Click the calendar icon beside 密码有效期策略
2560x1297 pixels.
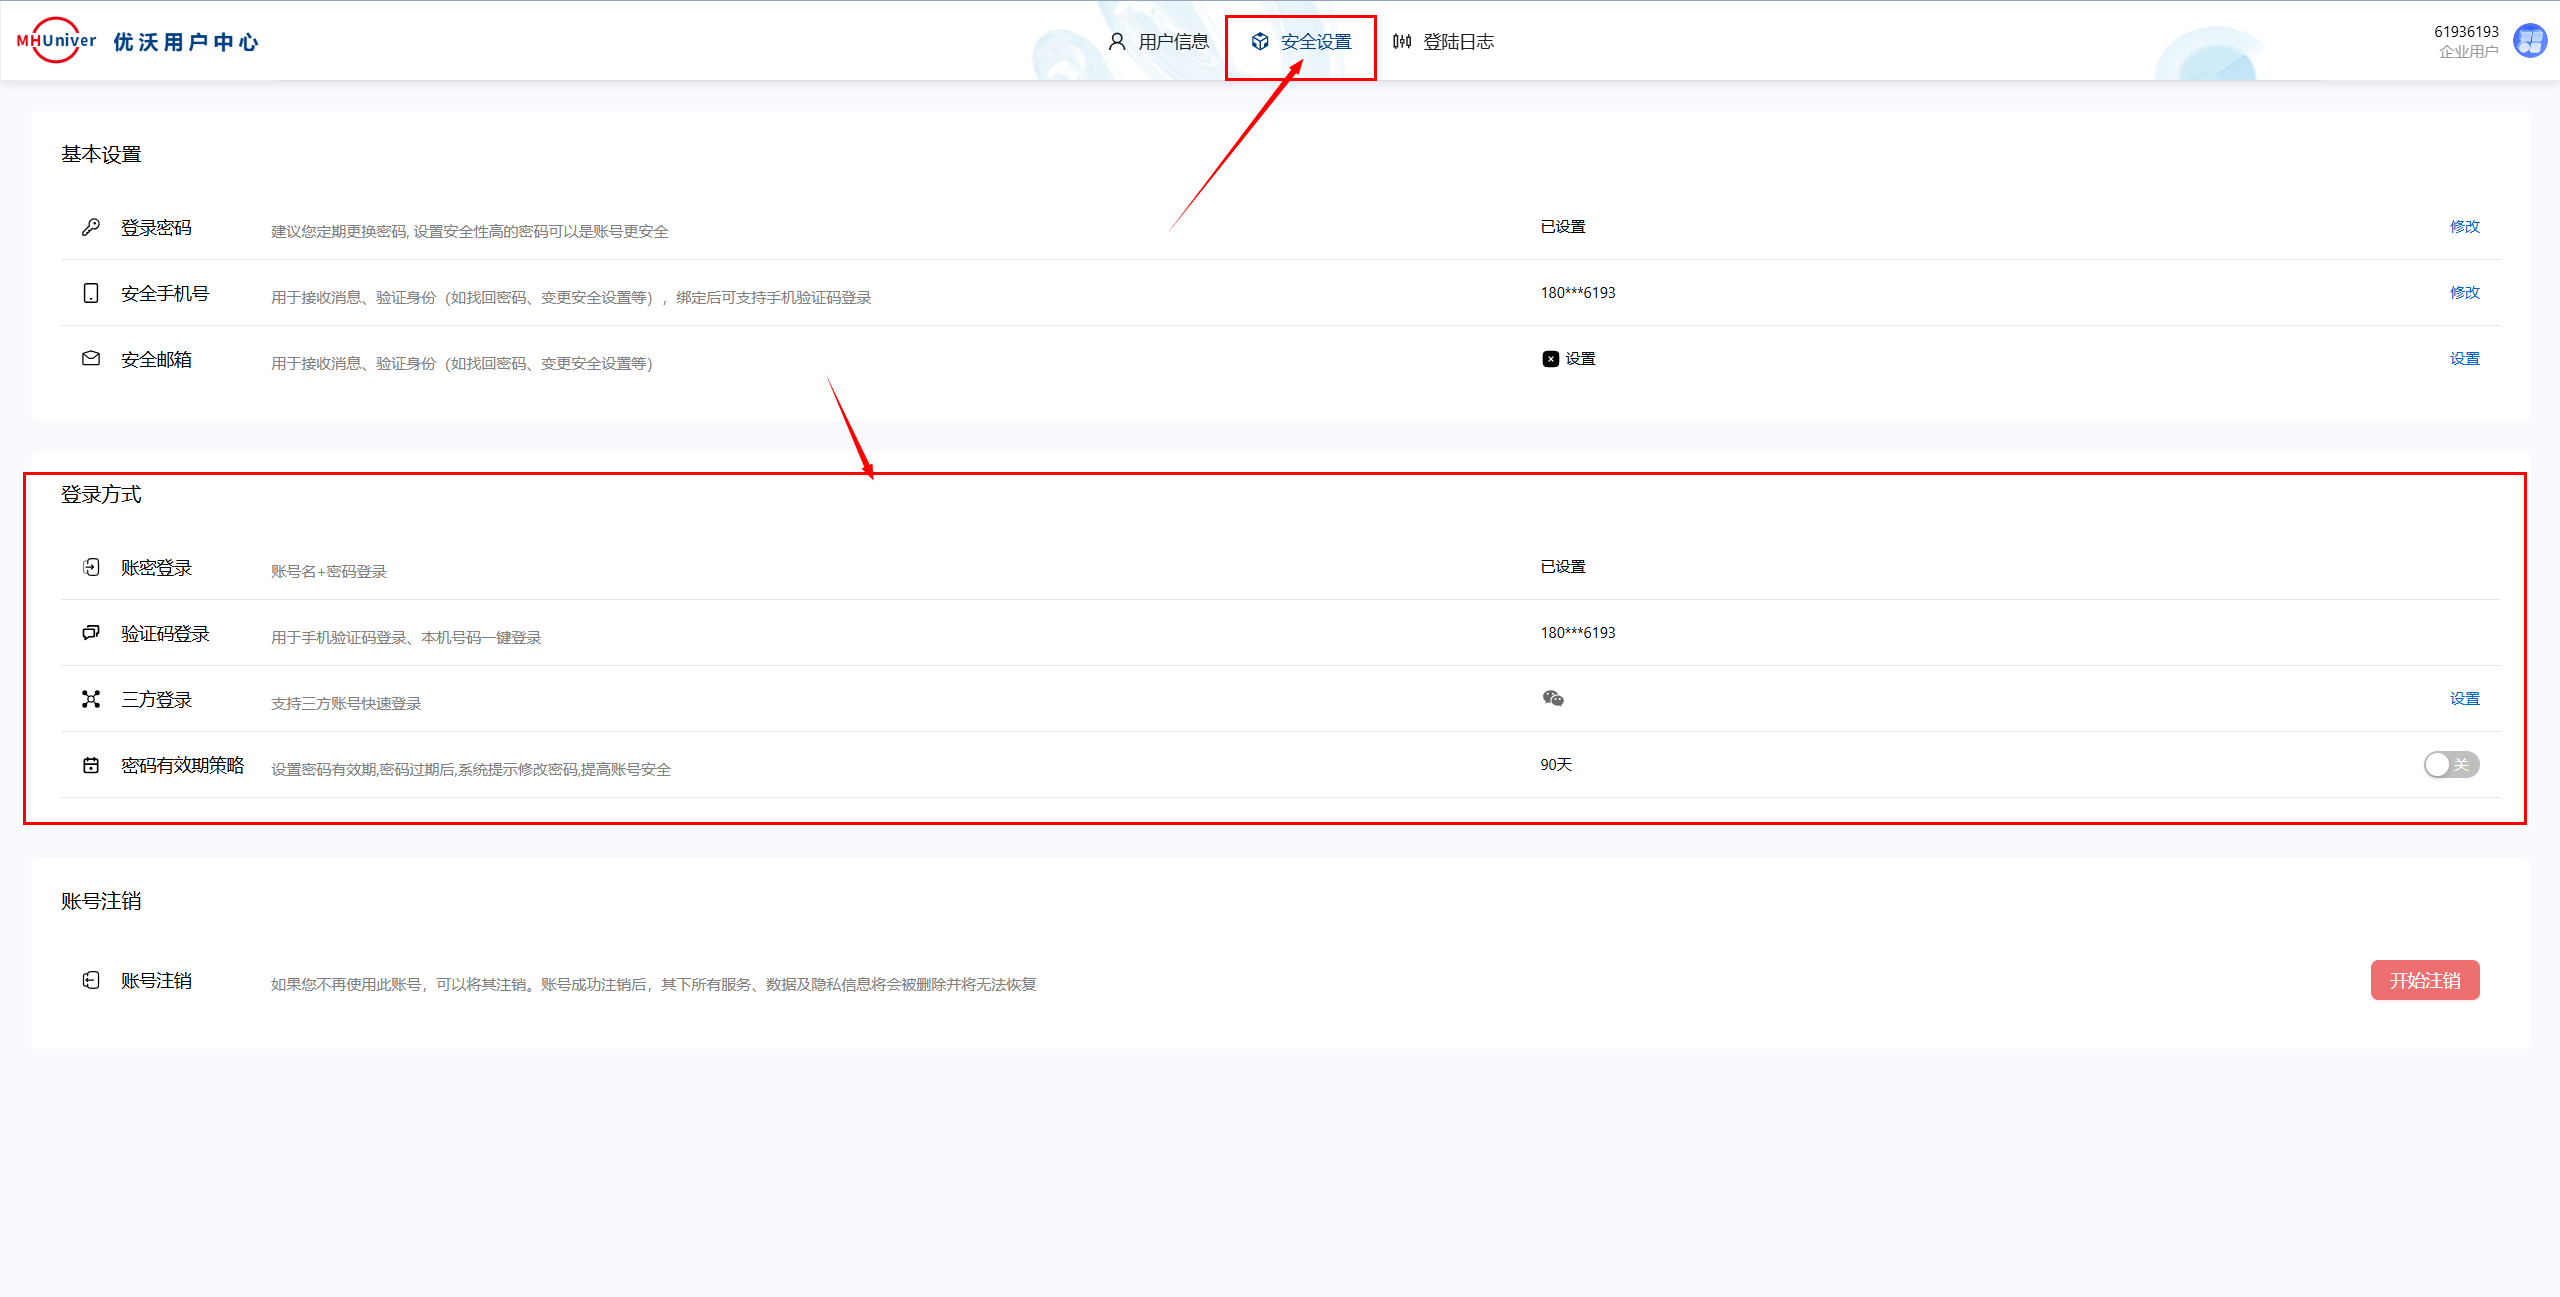[91, 765]
